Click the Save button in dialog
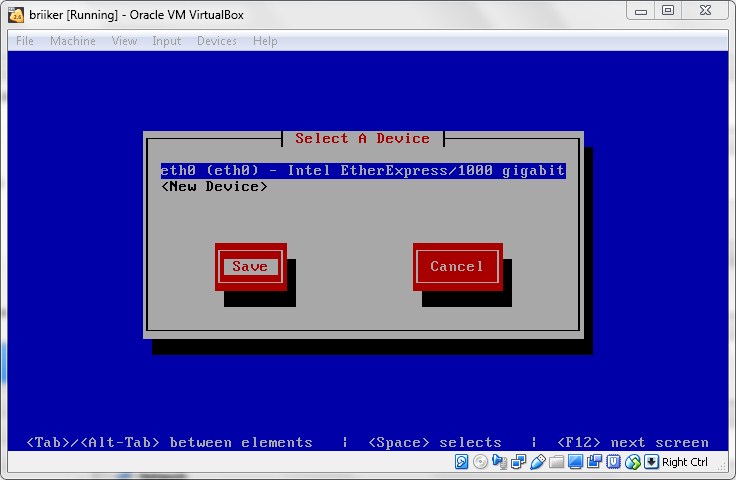This screenshot has width=736, height=480. (251, 267)
